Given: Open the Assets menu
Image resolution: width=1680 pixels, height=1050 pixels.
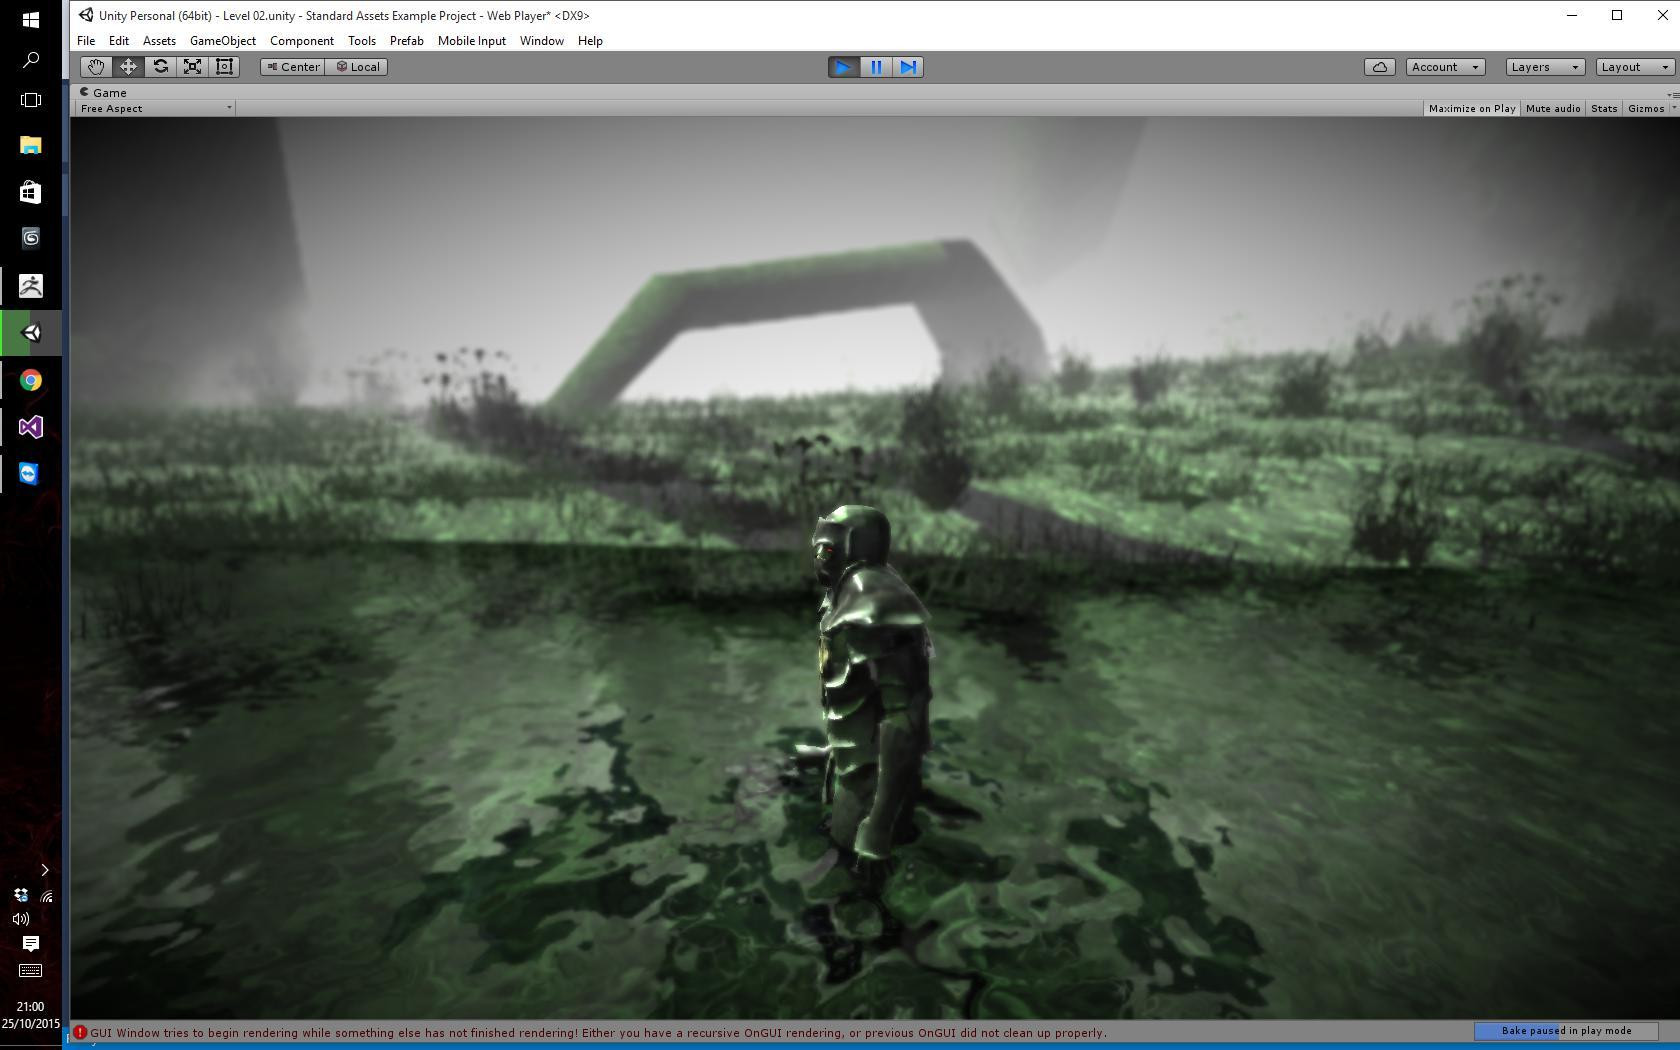Looking at the screenshot, I should point(159,41).
